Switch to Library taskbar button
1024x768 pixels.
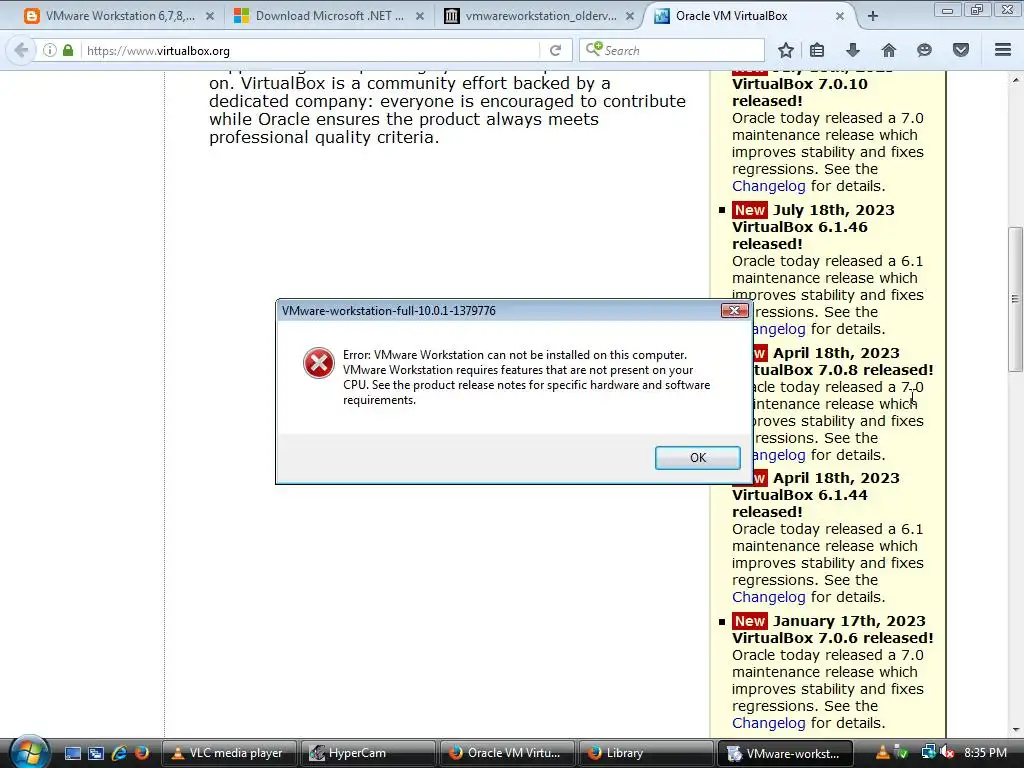click(x=646, y=753)
